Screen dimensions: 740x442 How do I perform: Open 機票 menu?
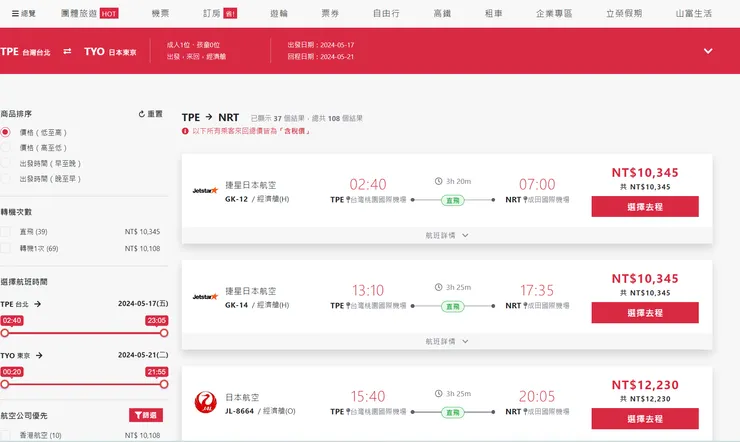click(x=160, y=13)
